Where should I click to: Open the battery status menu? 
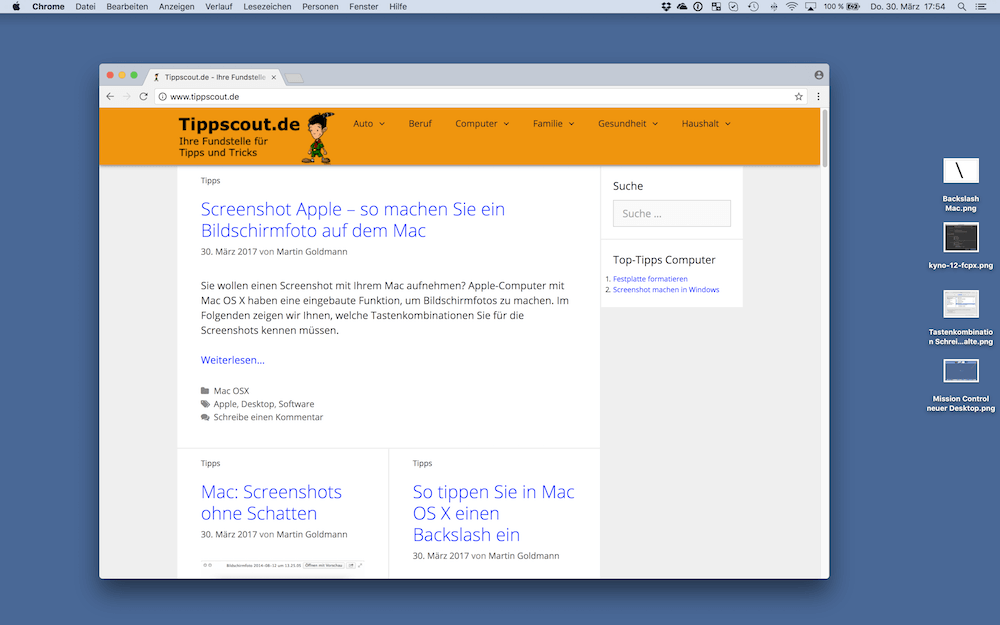pyautogui.click(x=842, y=6)
